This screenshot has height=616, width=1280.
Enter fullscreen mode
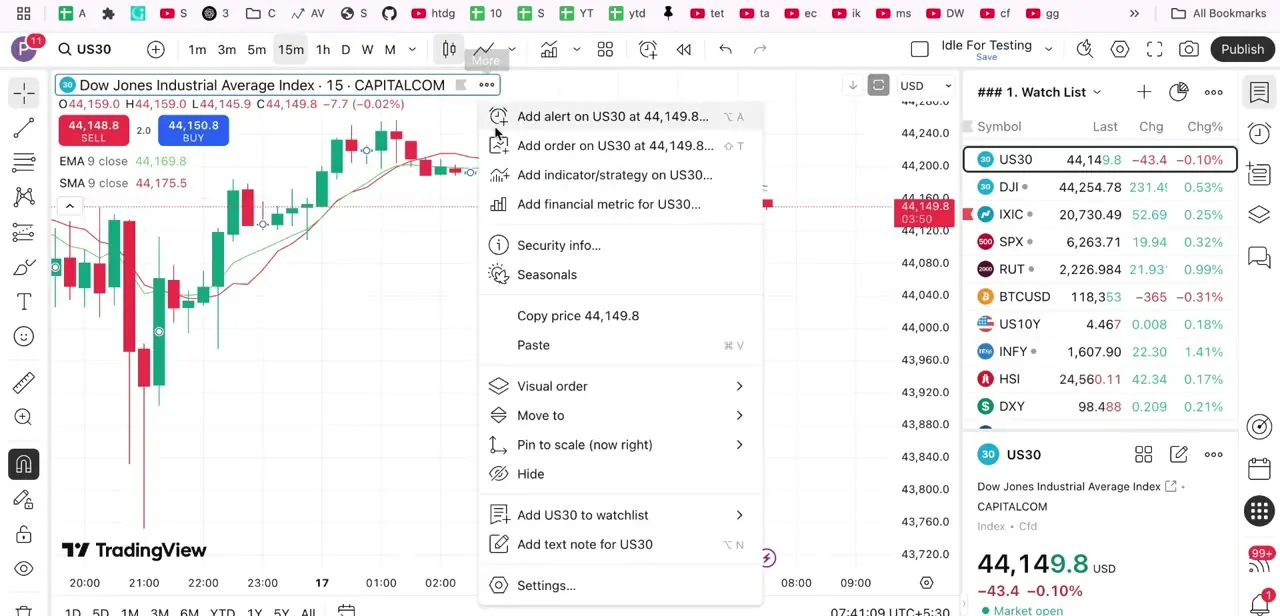1155,49
